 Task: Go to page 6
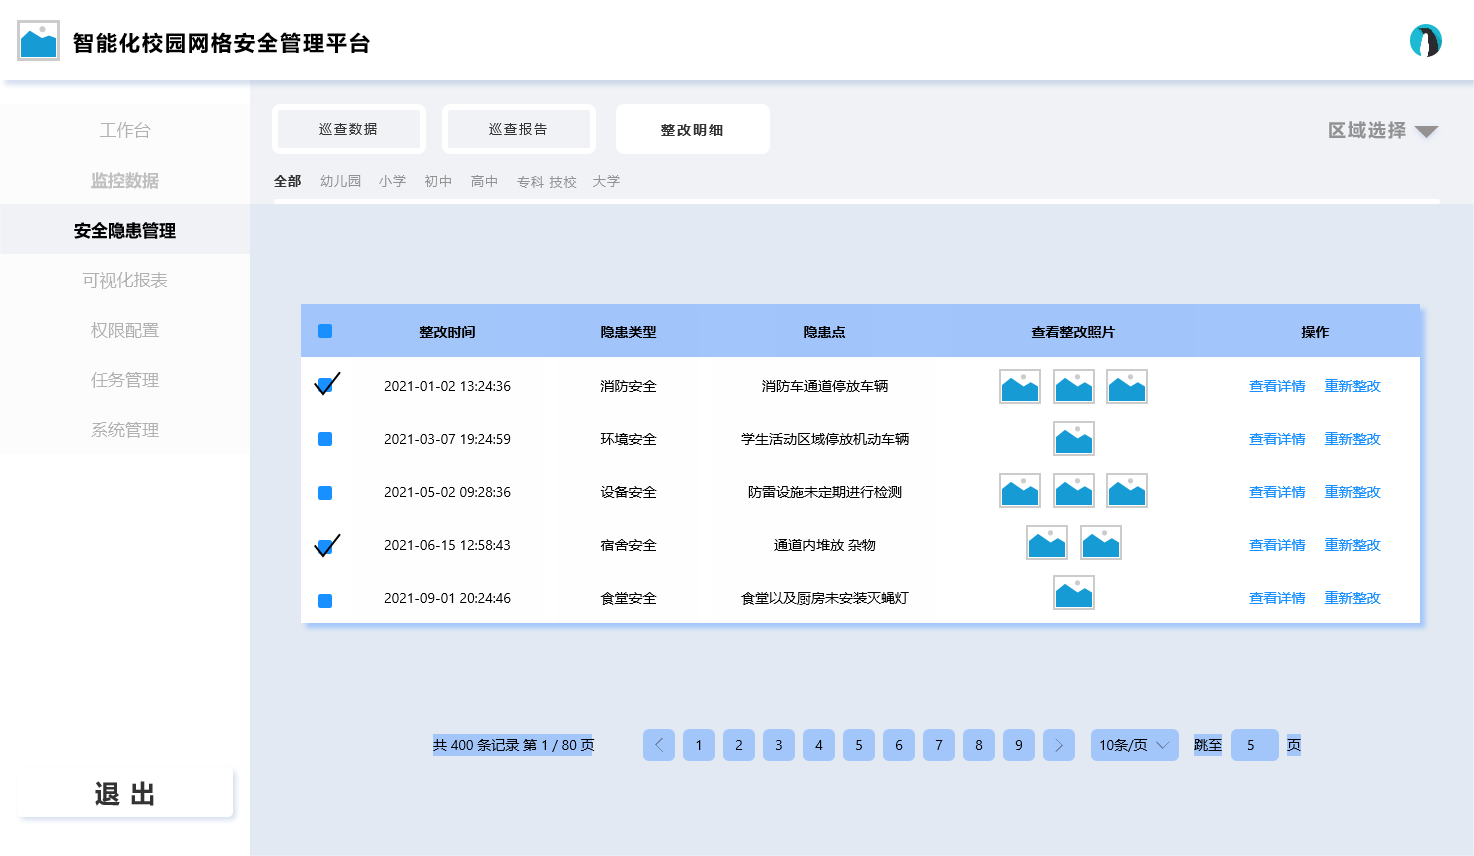coord(899,745)
